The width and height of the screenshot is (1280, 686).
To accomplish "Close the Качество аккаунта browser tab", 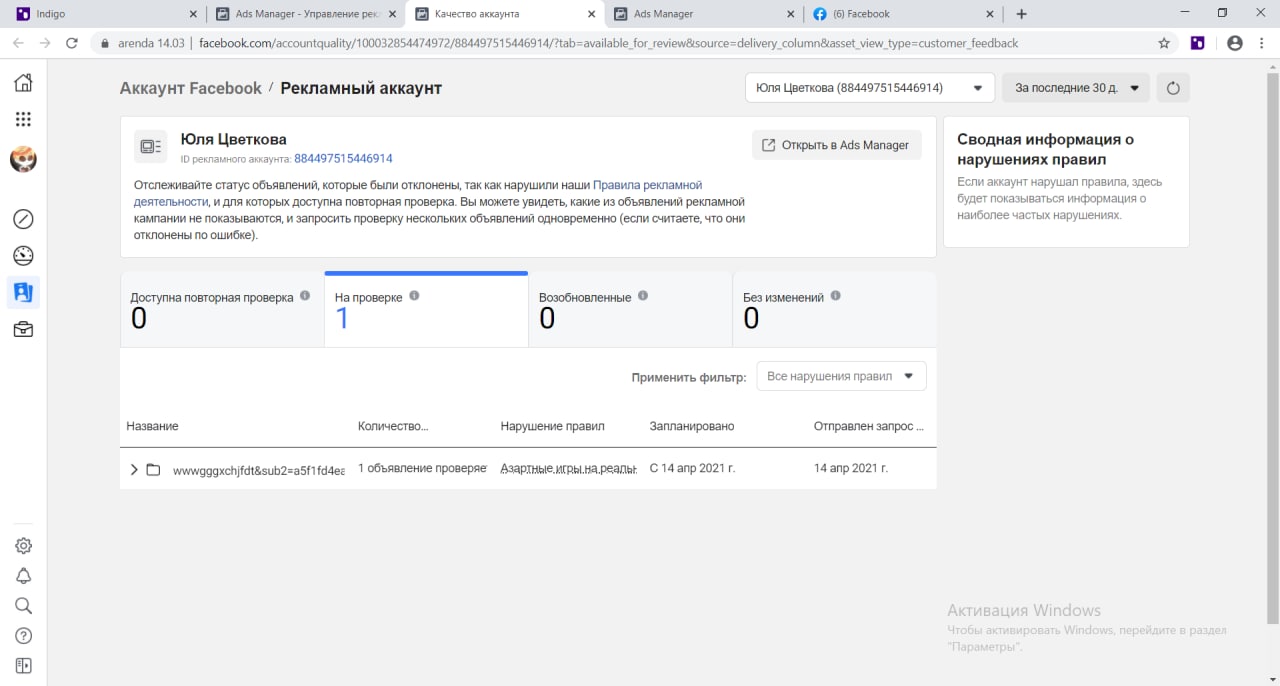I will (592, 14).
